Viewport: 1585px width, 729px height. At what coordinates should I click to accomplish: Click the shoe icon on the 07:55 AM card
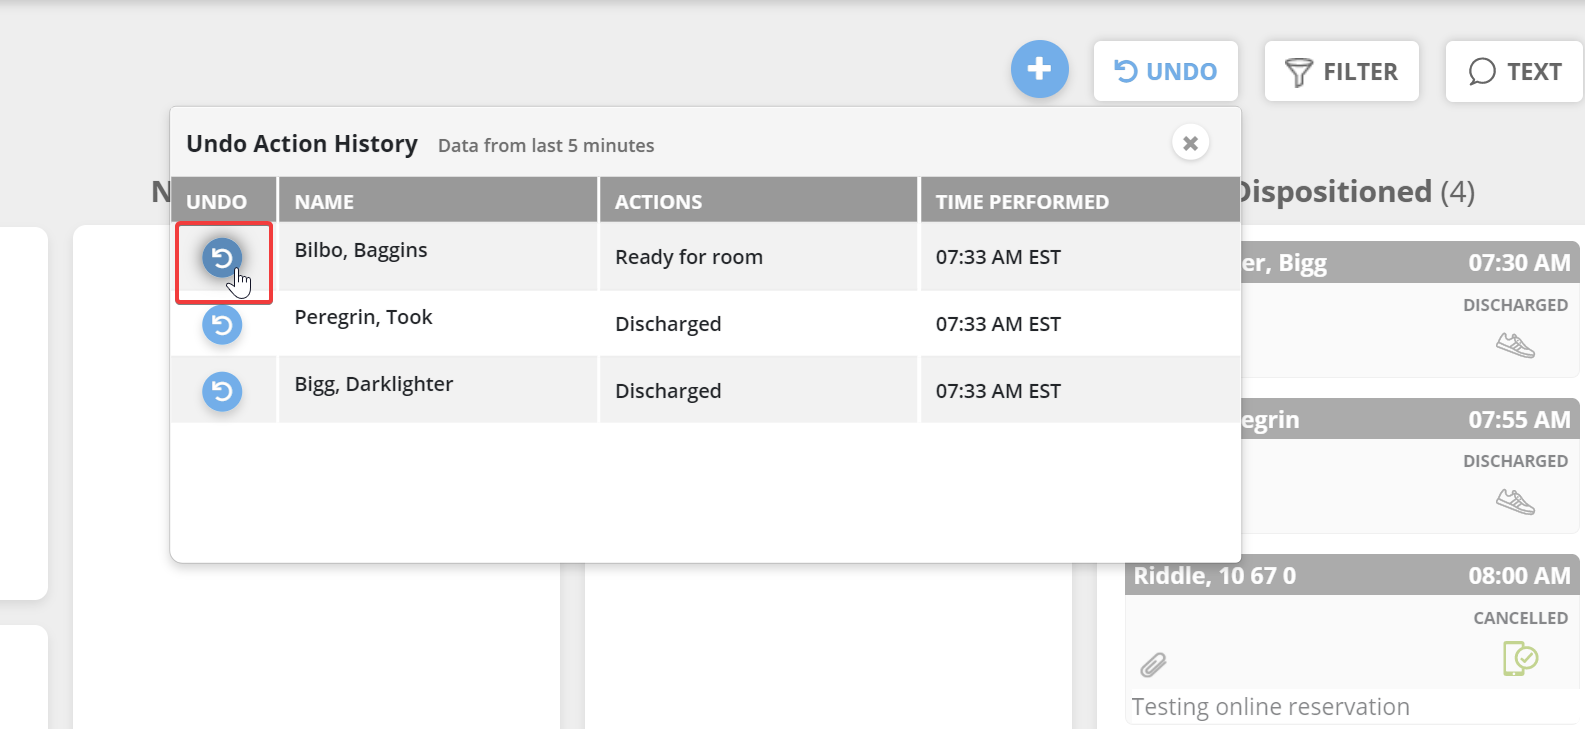click(x=1515, y=501)
